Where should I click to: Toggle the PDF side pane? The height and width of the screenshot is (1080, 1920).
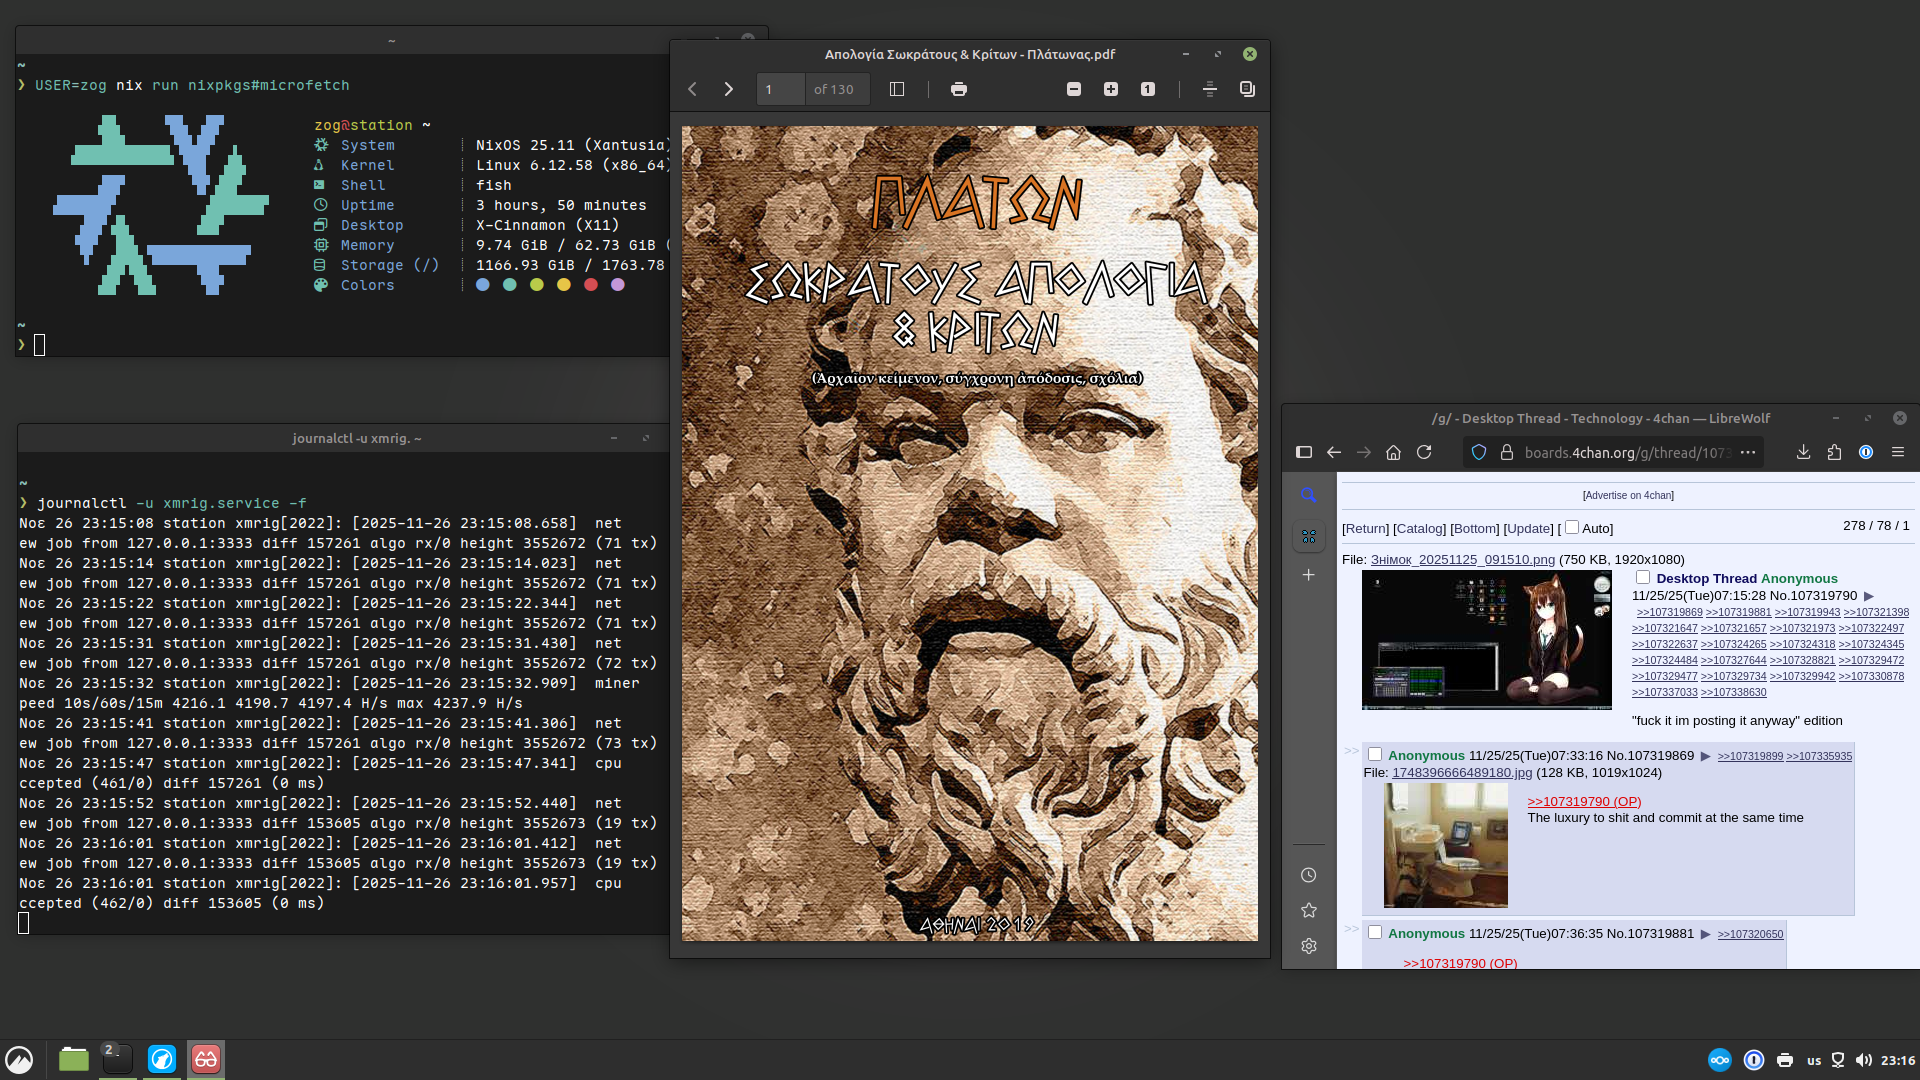tap(897, 89)
